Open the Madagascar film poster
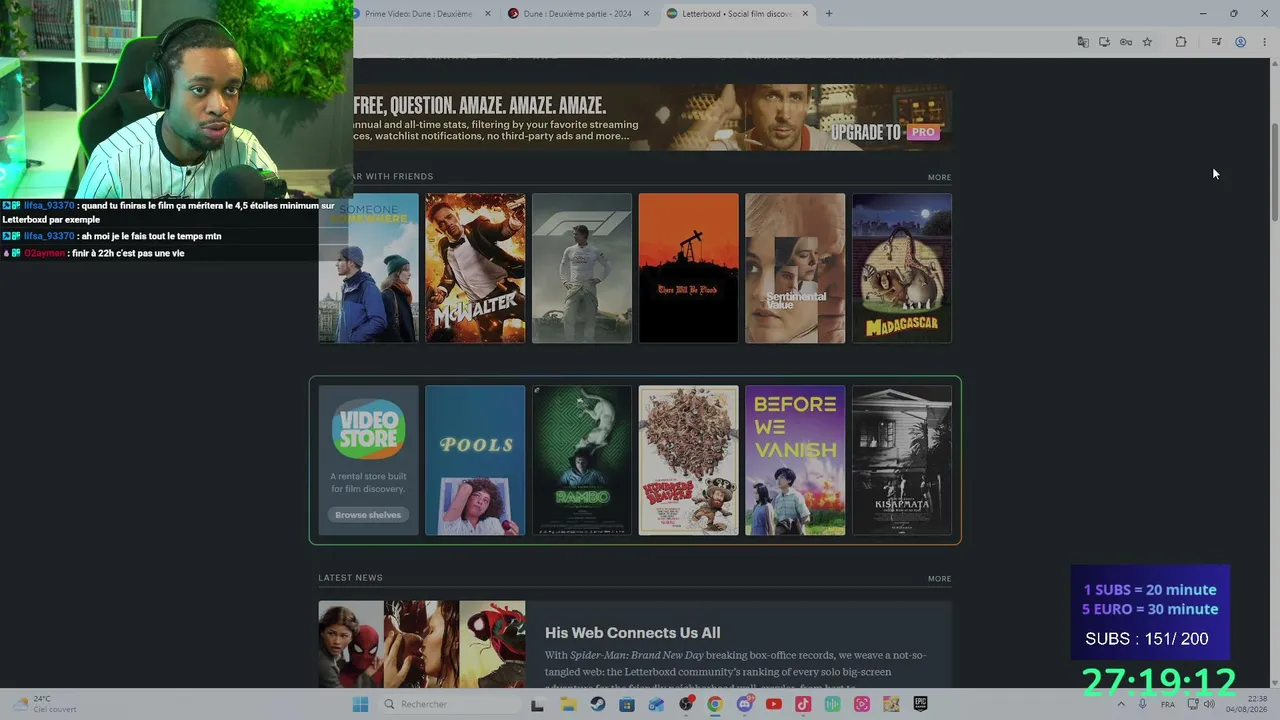Image resolution: width=1280 pixels, height=720 pixels. [902, 268]
